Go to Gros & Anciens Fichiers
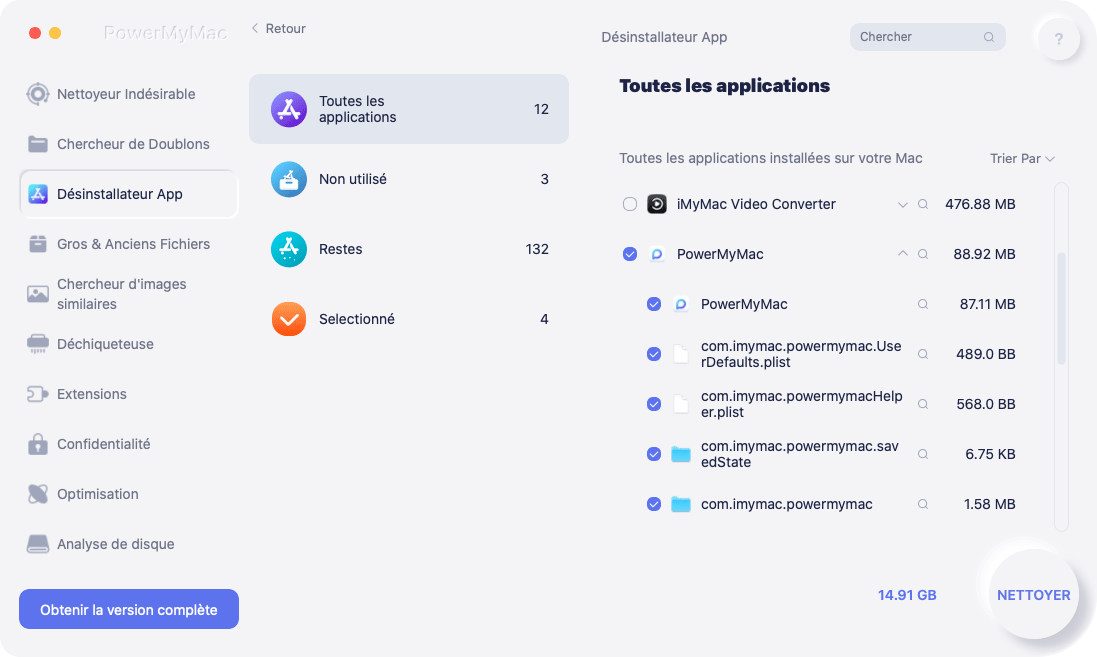 pos(129,244)
